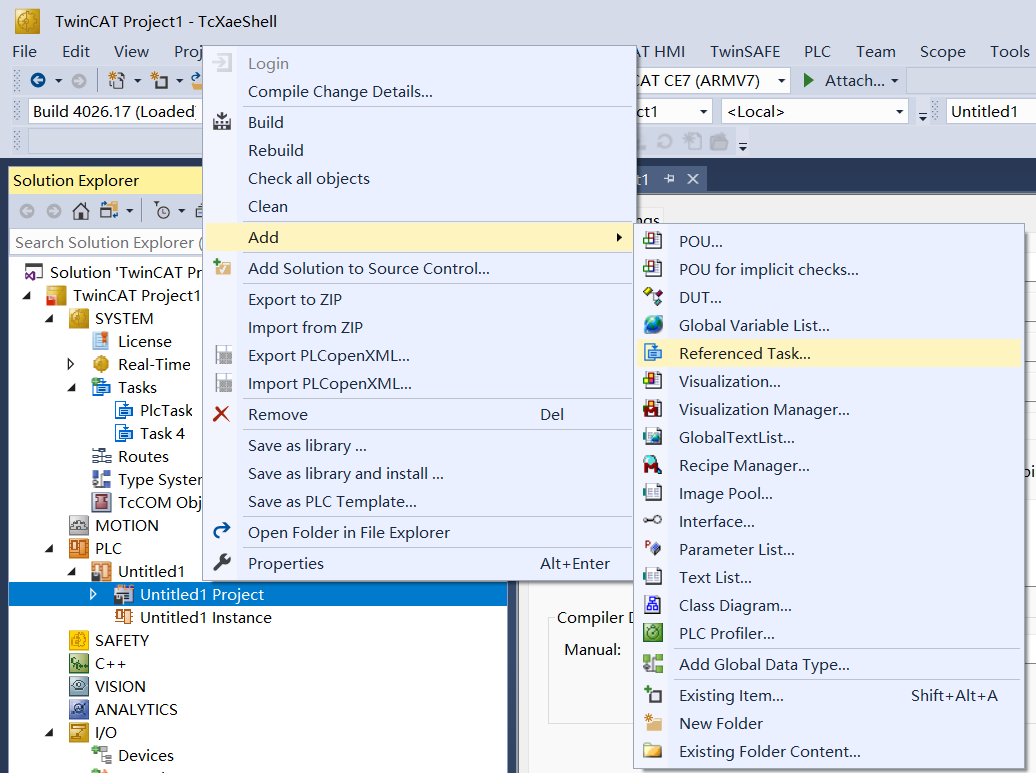
Task: Close the document tab
Action: 692,178
